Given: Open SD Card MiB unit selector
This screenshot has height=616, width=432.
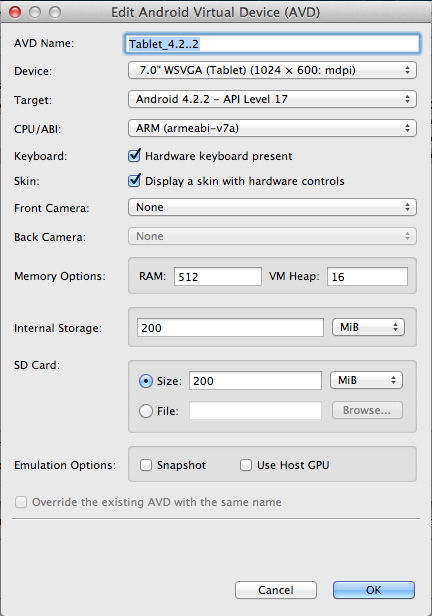Looking at the screenshot, I should 366,380.
